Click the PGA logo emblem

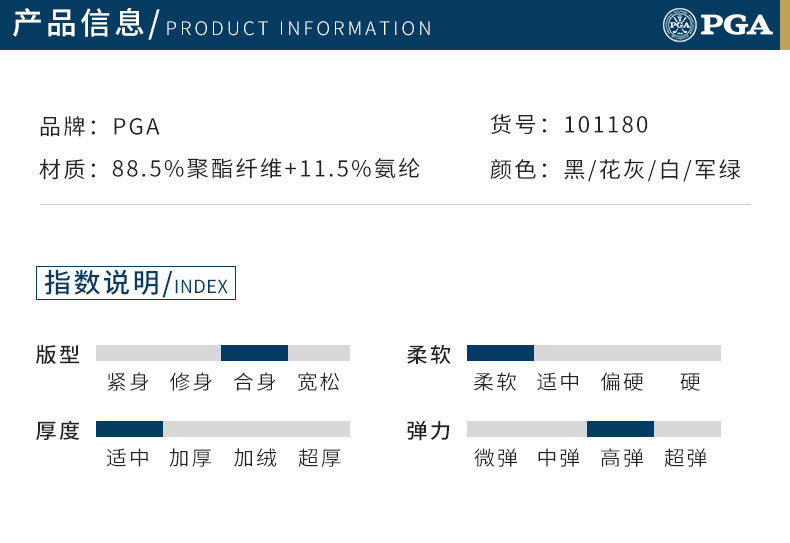click(679, 24)
